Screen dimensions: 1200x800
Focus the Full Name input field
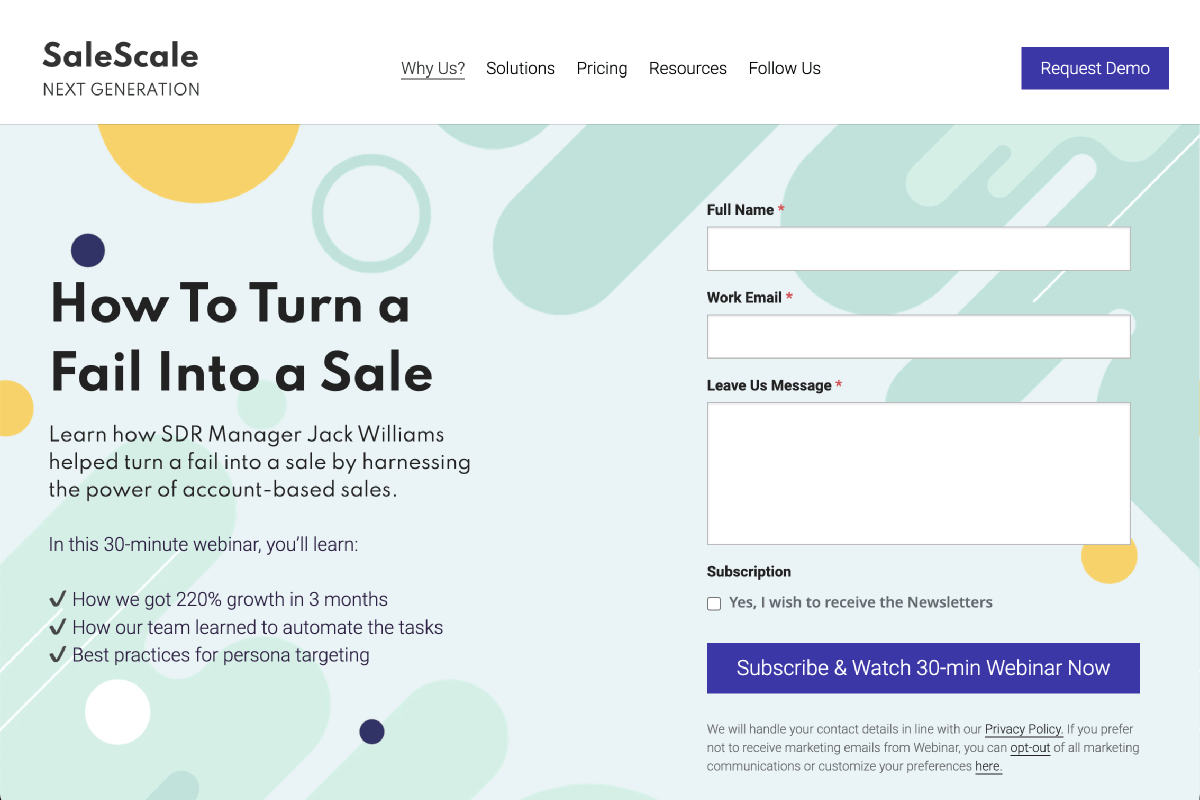click(x=918, y=249)
